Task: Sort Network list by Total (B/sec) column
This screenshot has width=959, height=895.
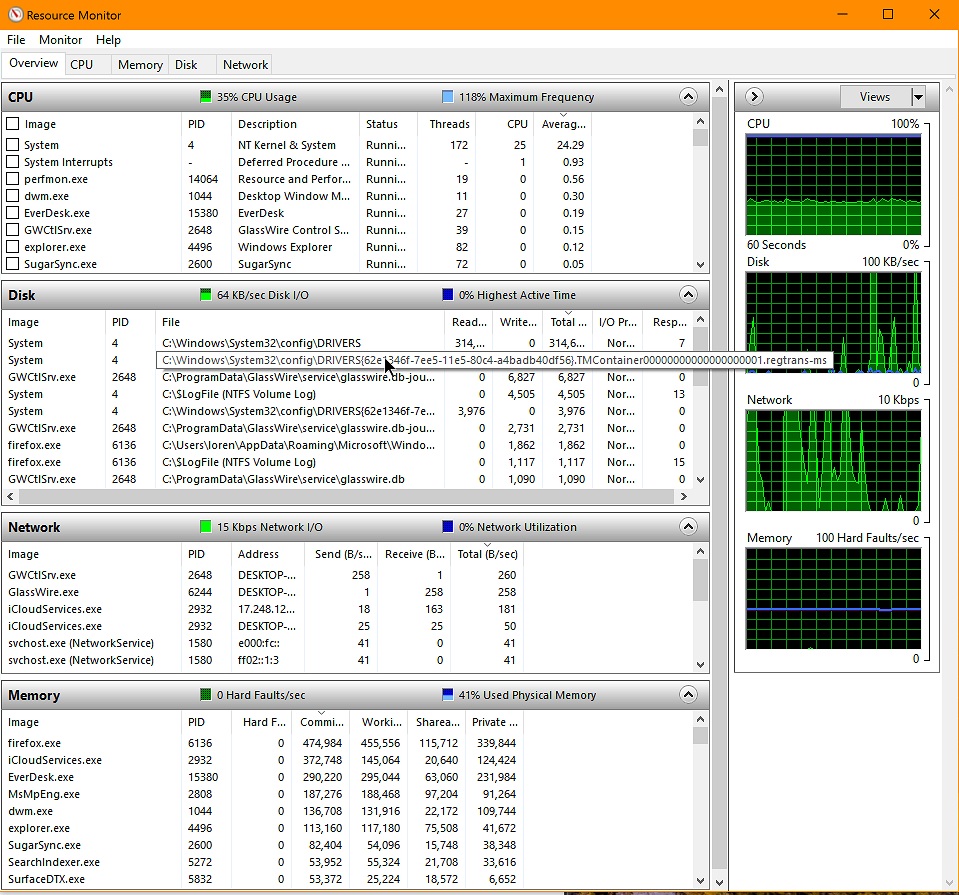Action: [x=487, y=554]
